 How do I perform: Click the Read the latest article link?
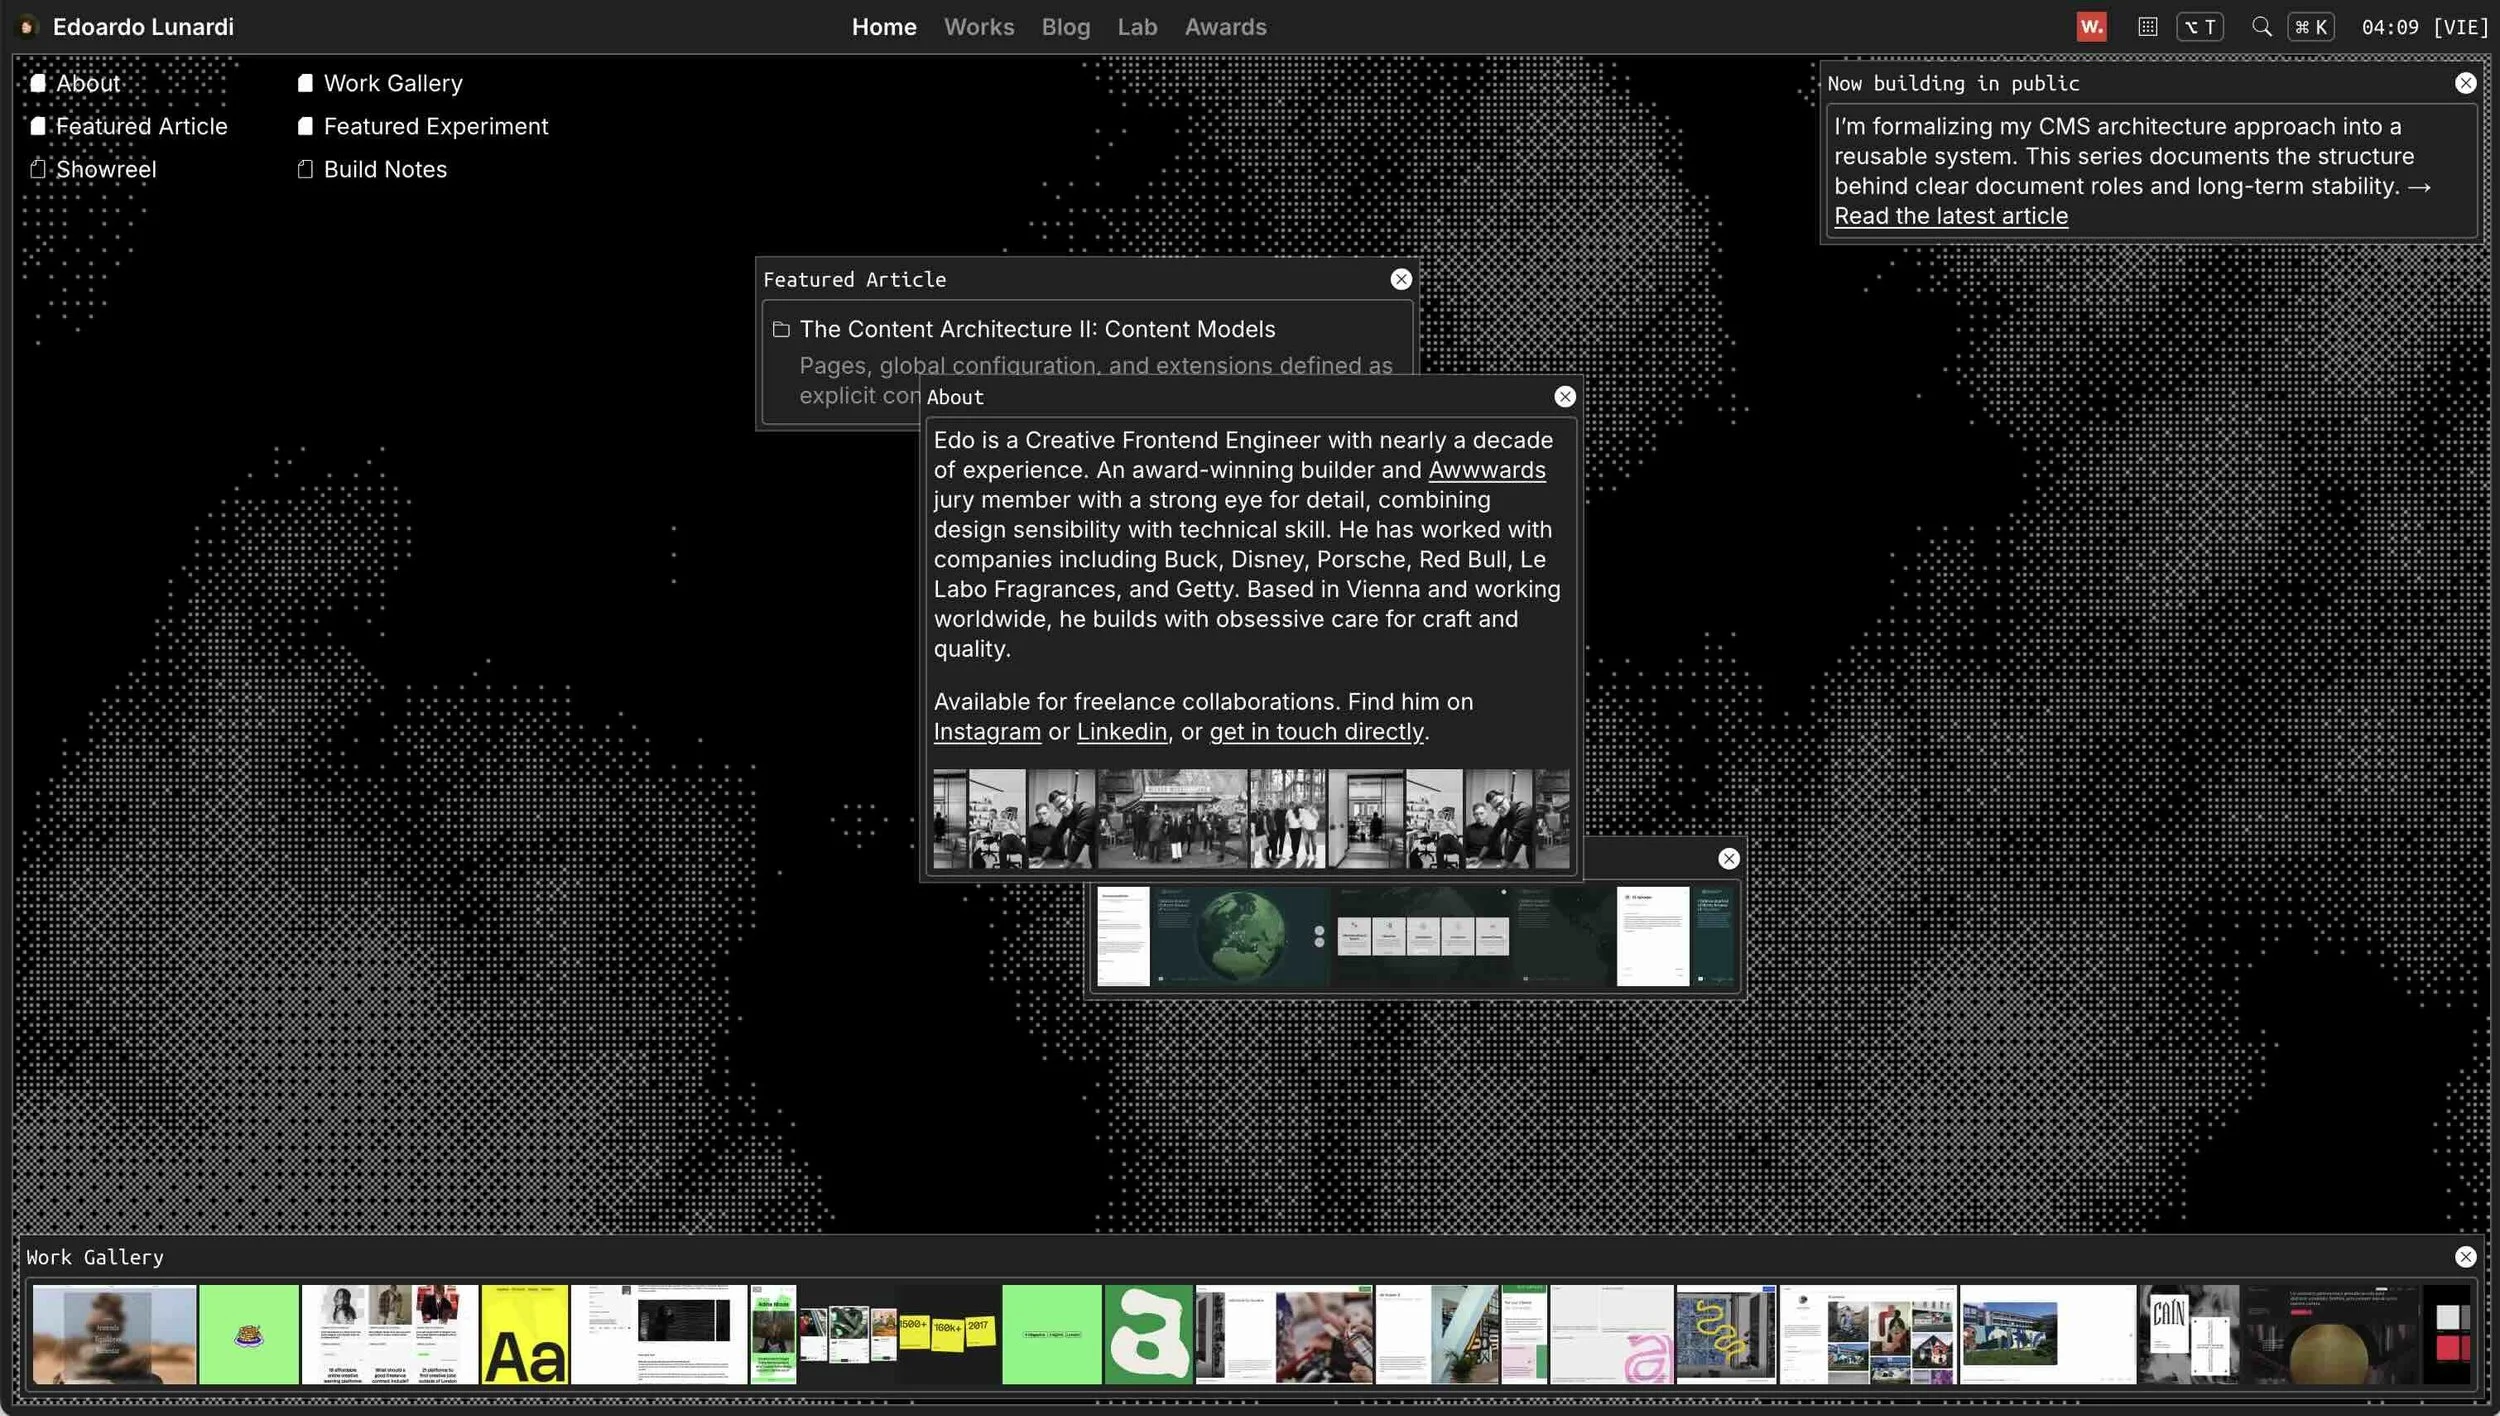(1950, 216)
